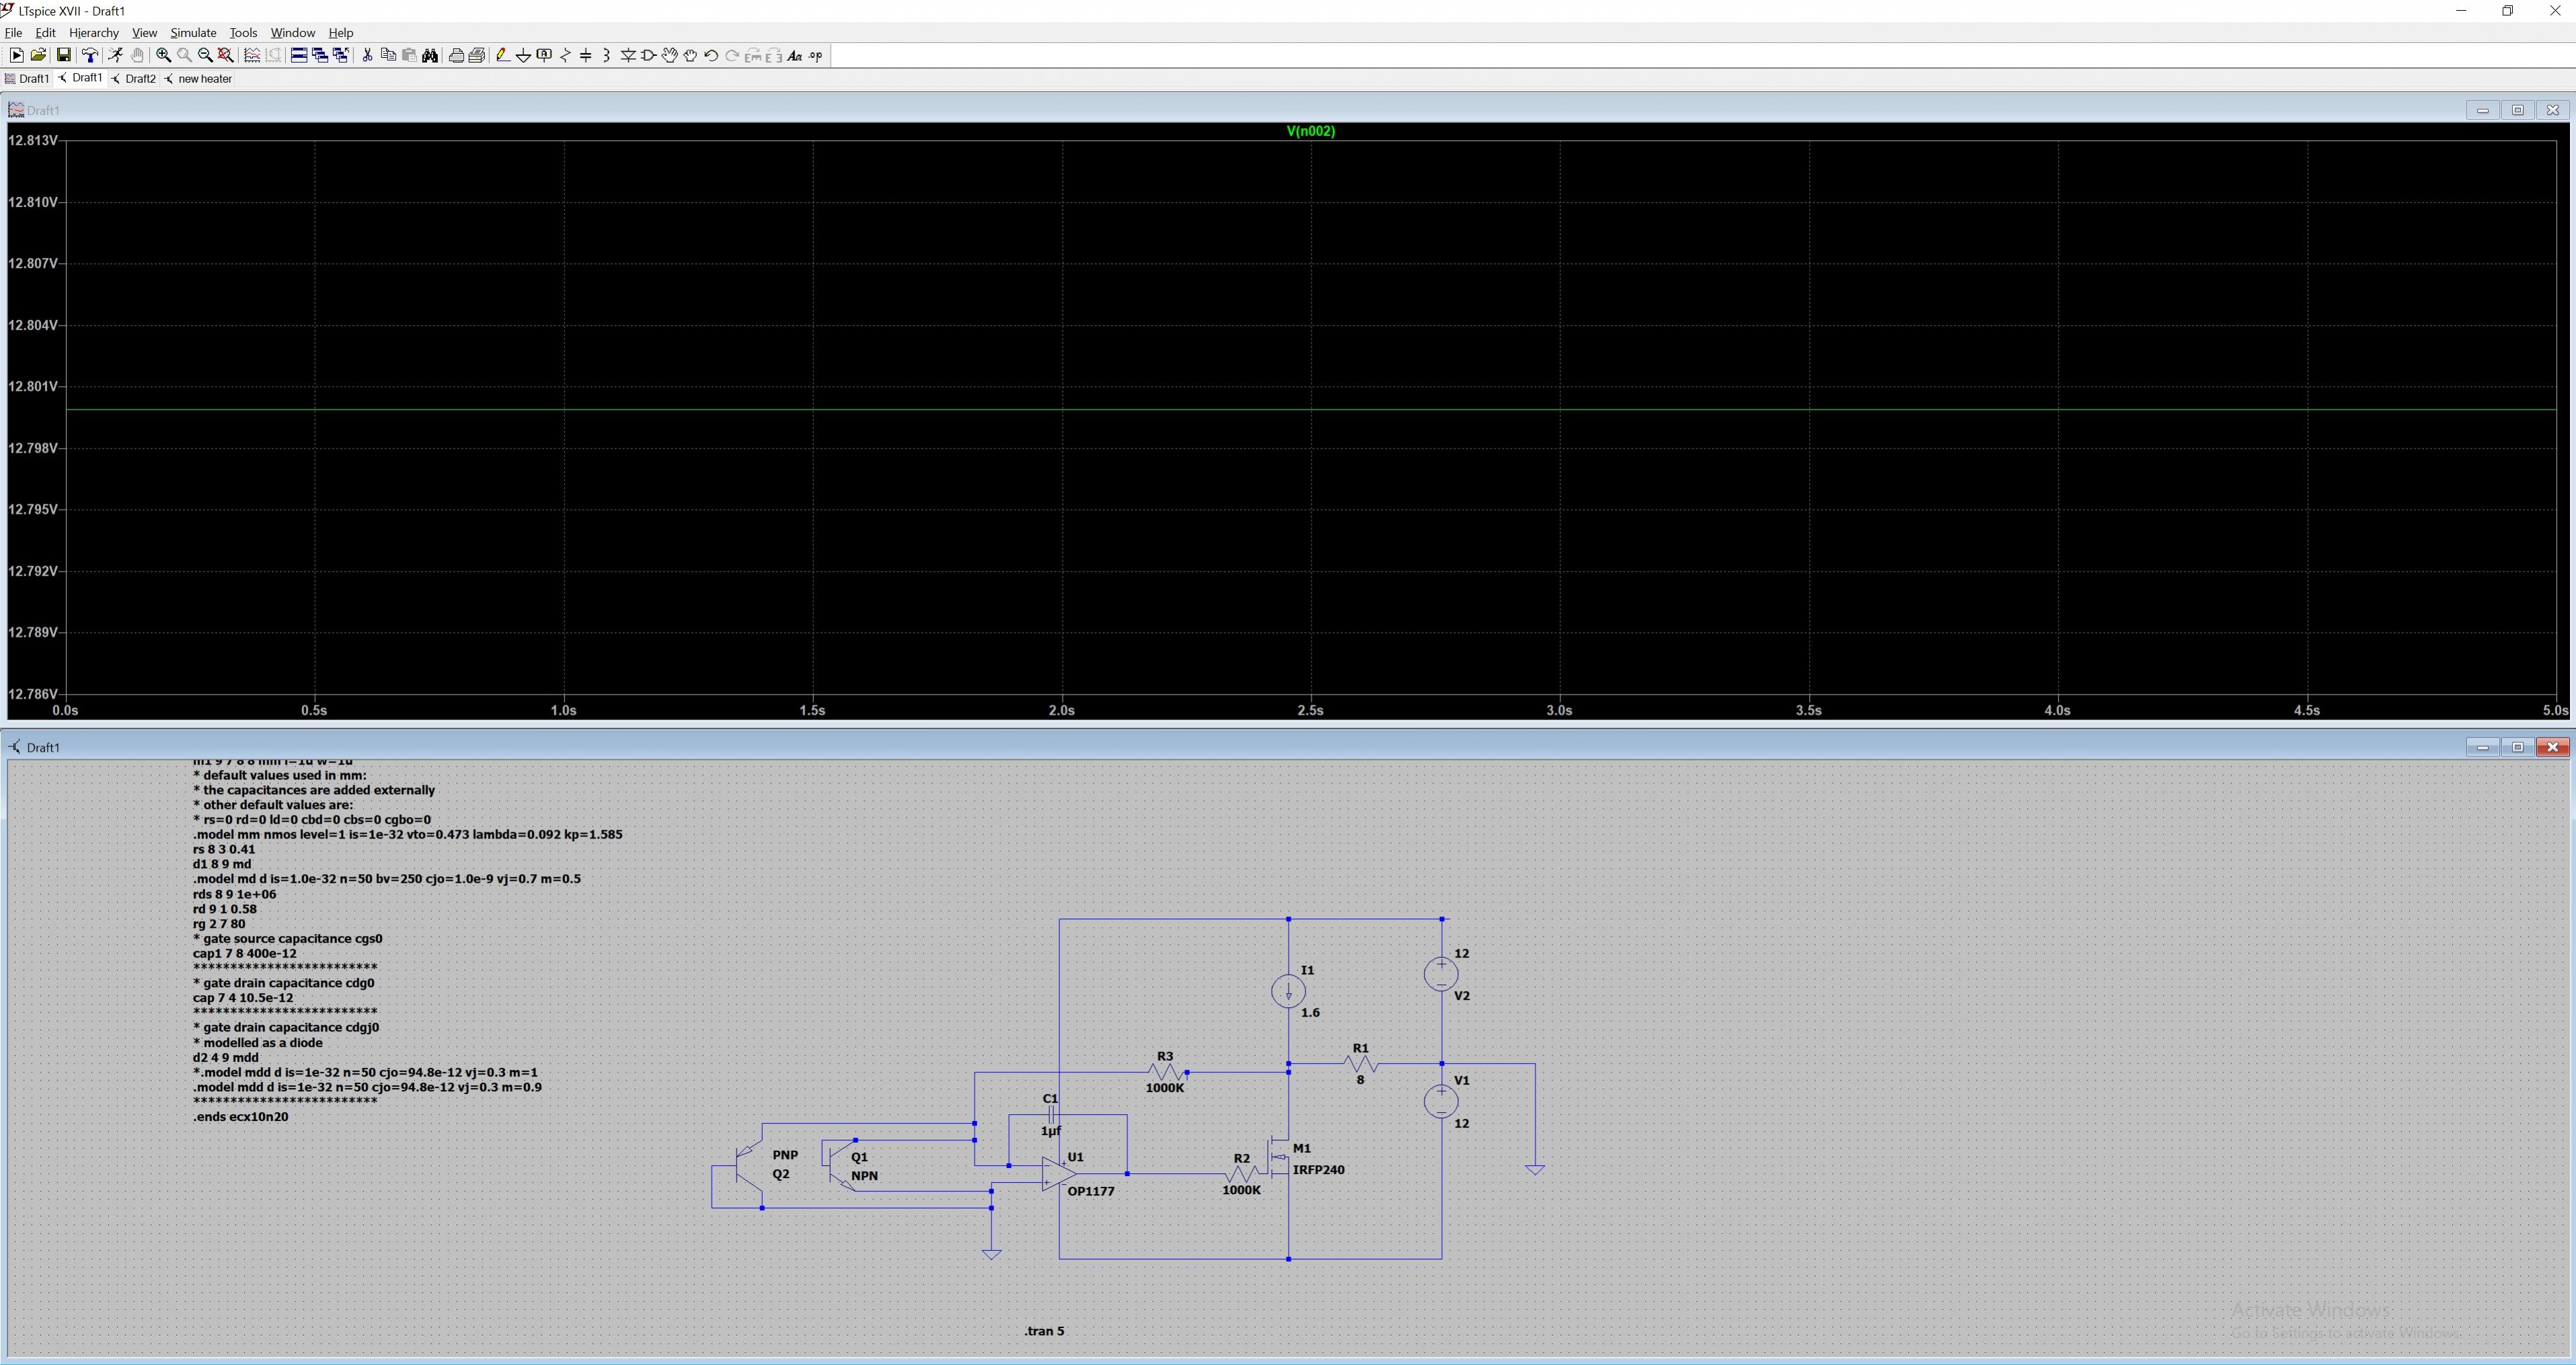Screen dimensions: 2576x1365
Task: Click the Copy toolbar icon
Action: [x=388, y=56]
